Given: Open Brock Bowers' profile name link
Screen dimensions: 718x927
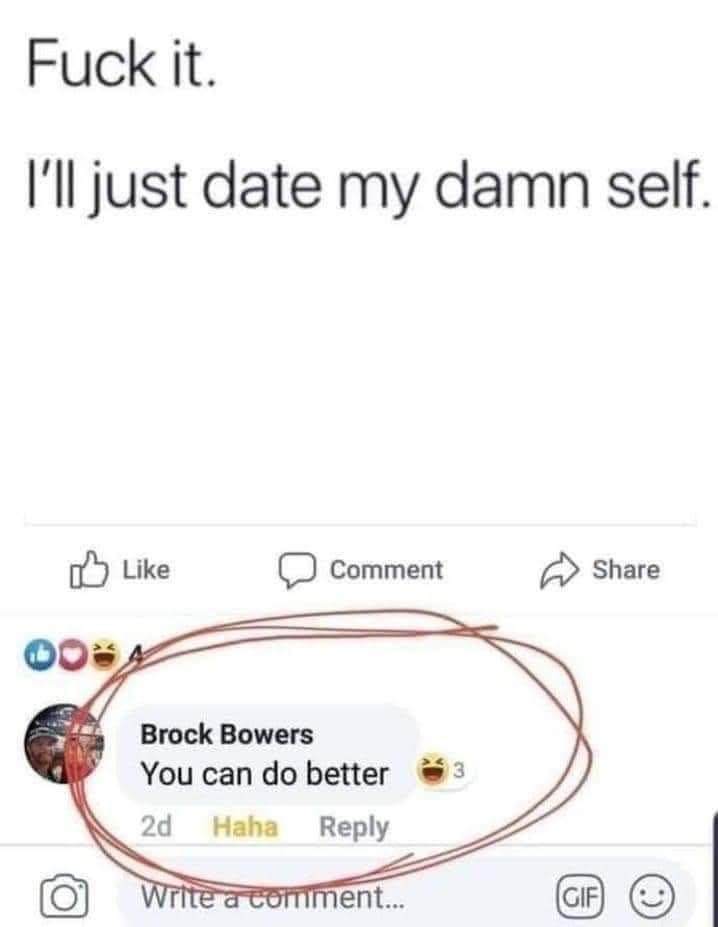Looking at the screenshot, I should 227,735.
